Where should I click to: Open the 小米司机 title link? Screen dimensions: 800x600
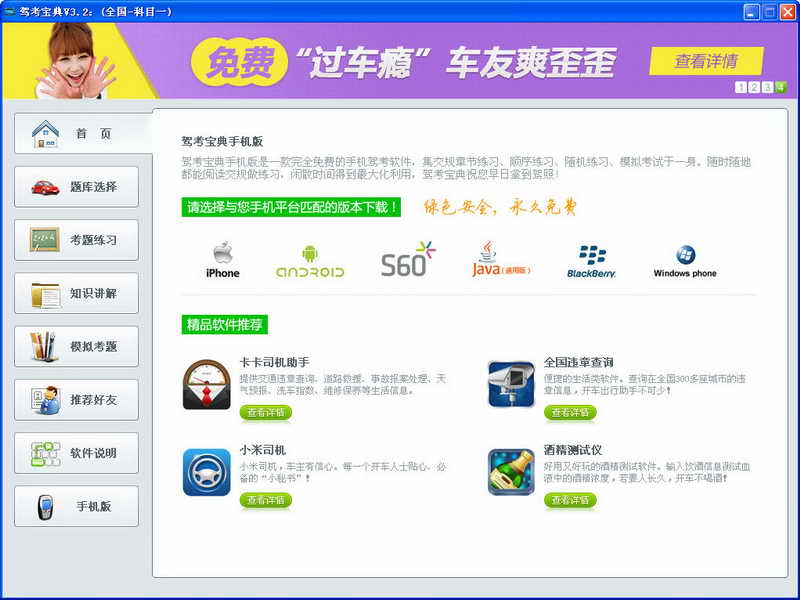(263, 450)
